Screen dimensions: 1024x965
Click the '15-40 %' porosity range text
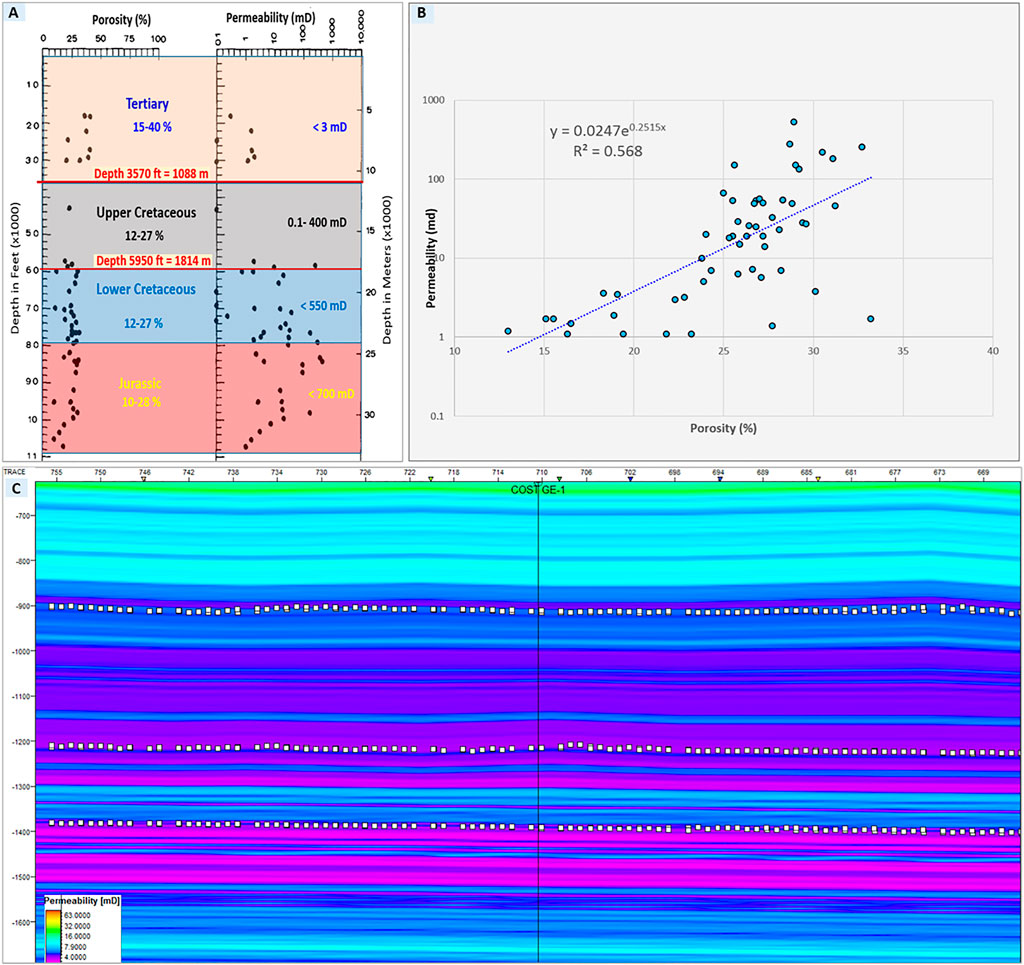tap(152, 127)
